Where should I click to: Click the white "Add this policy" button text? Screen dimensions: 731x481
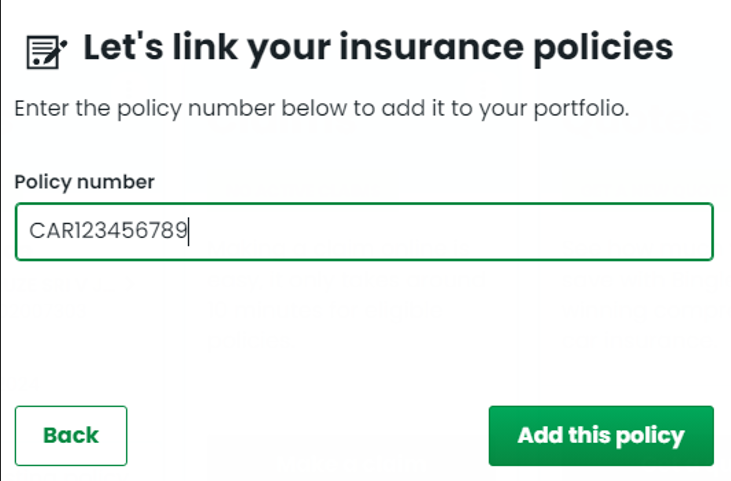tap(601, 436)
